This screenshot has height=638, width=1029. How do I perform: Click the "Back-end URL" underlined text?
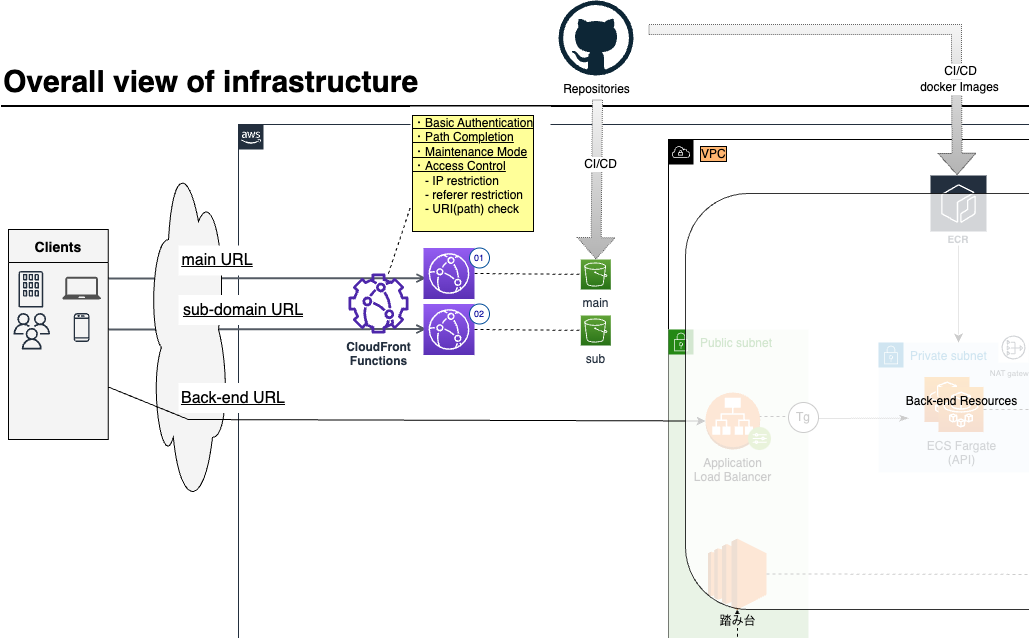click(231, 397)
